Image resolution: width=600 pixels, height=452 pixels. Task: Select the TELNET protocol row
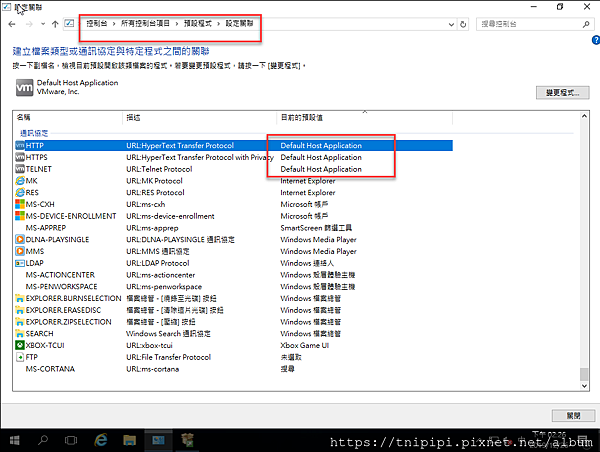pos(233,169)
